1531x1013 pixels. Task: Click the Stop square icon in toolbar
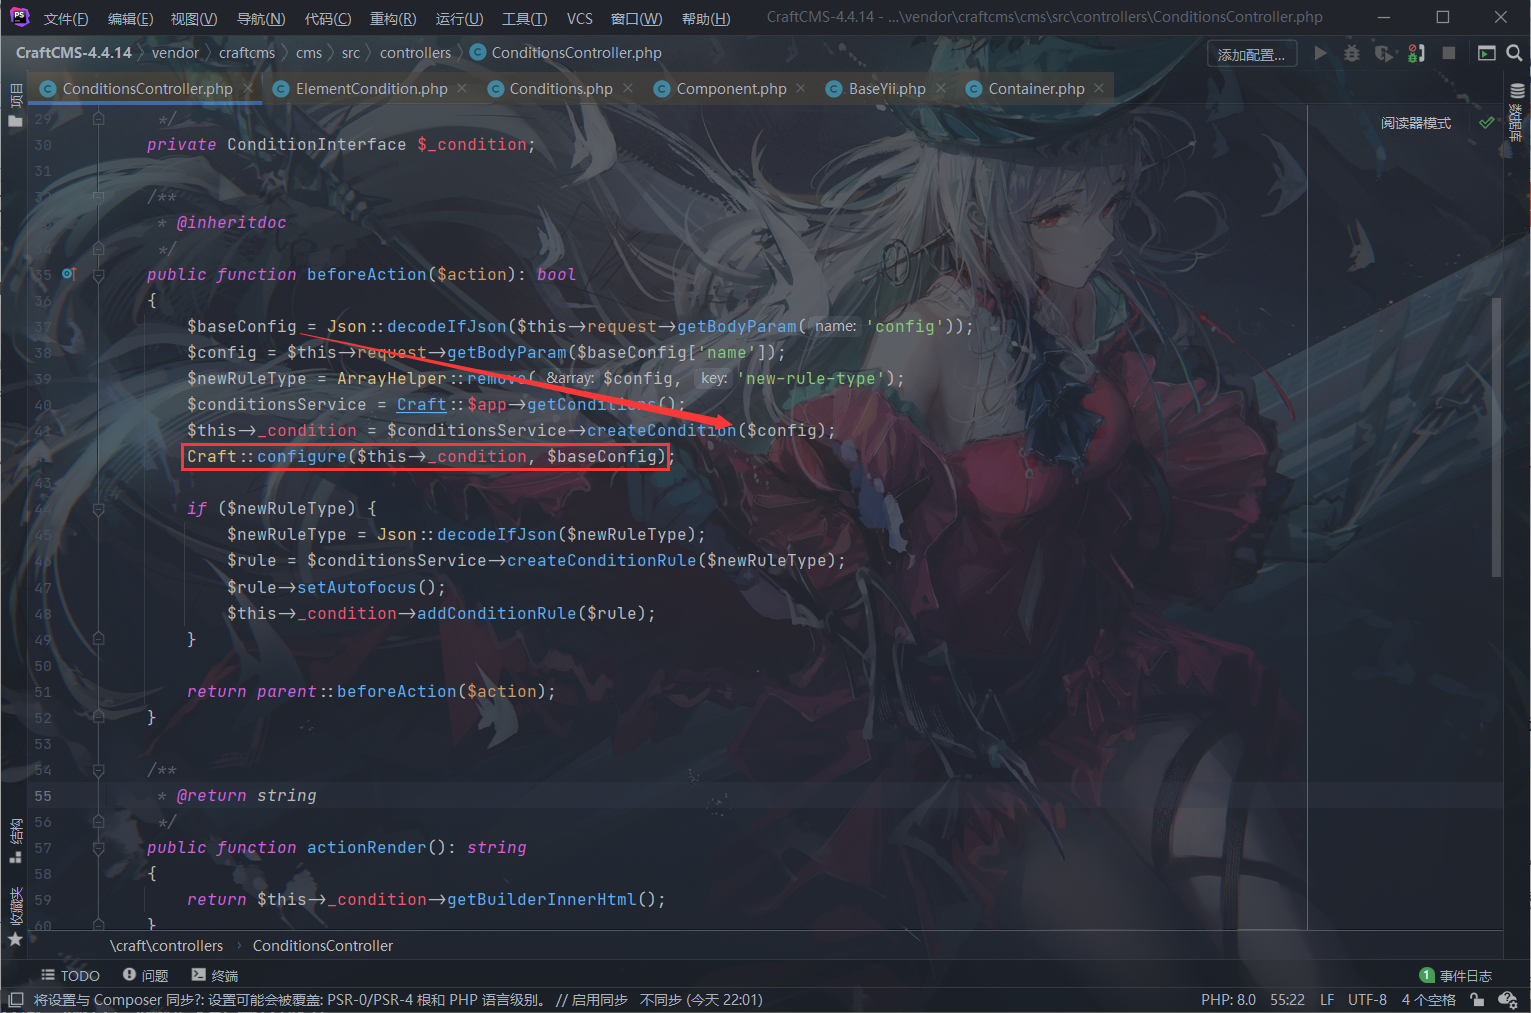click(1448, 53)
